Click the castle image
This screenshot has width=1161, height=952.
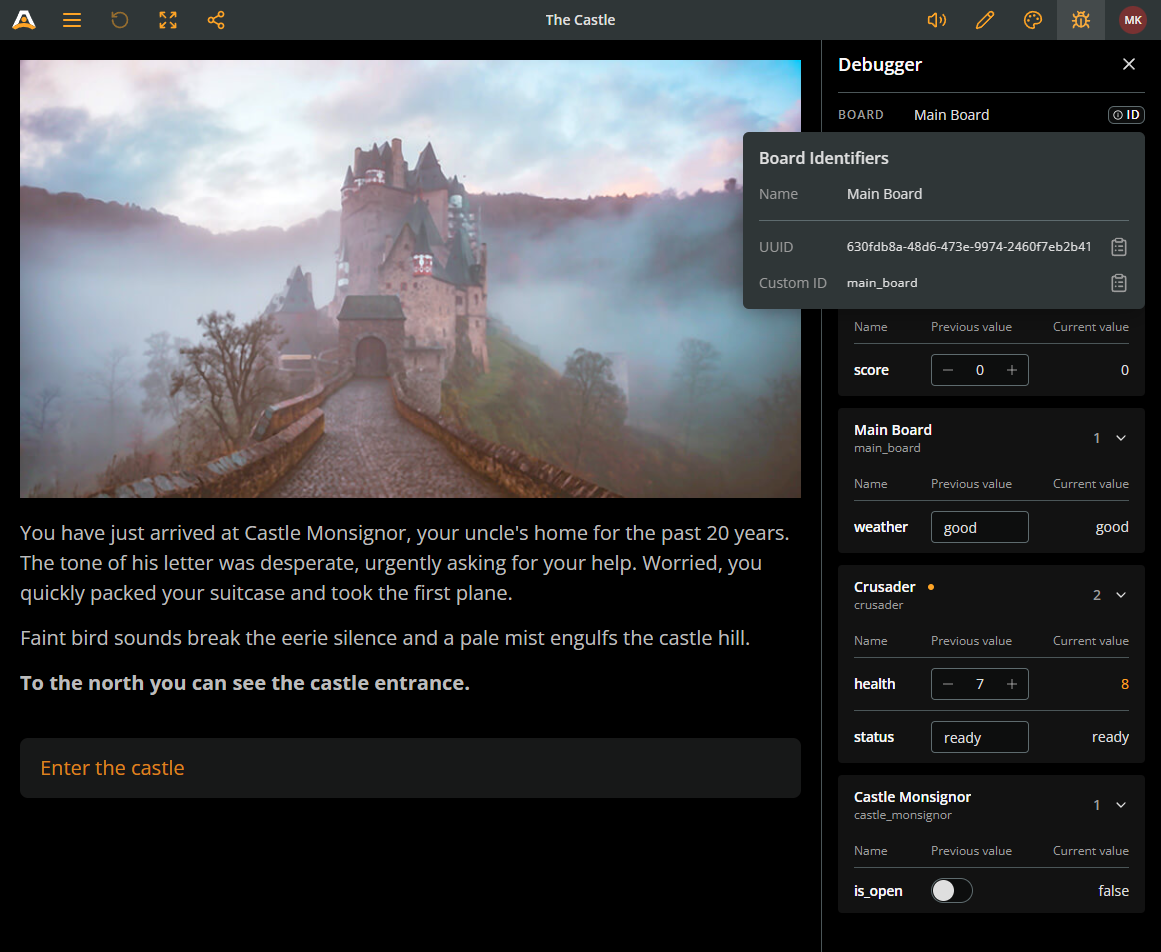click(x=410, y=278)
